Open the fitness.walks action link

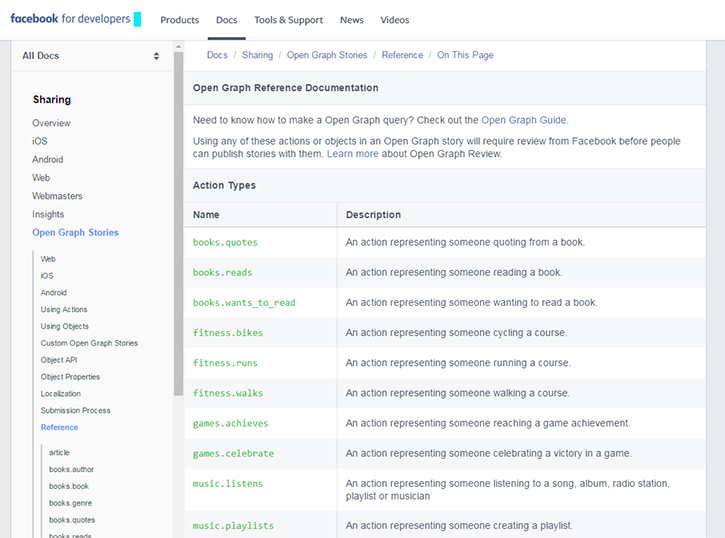[x=228, y=393]
